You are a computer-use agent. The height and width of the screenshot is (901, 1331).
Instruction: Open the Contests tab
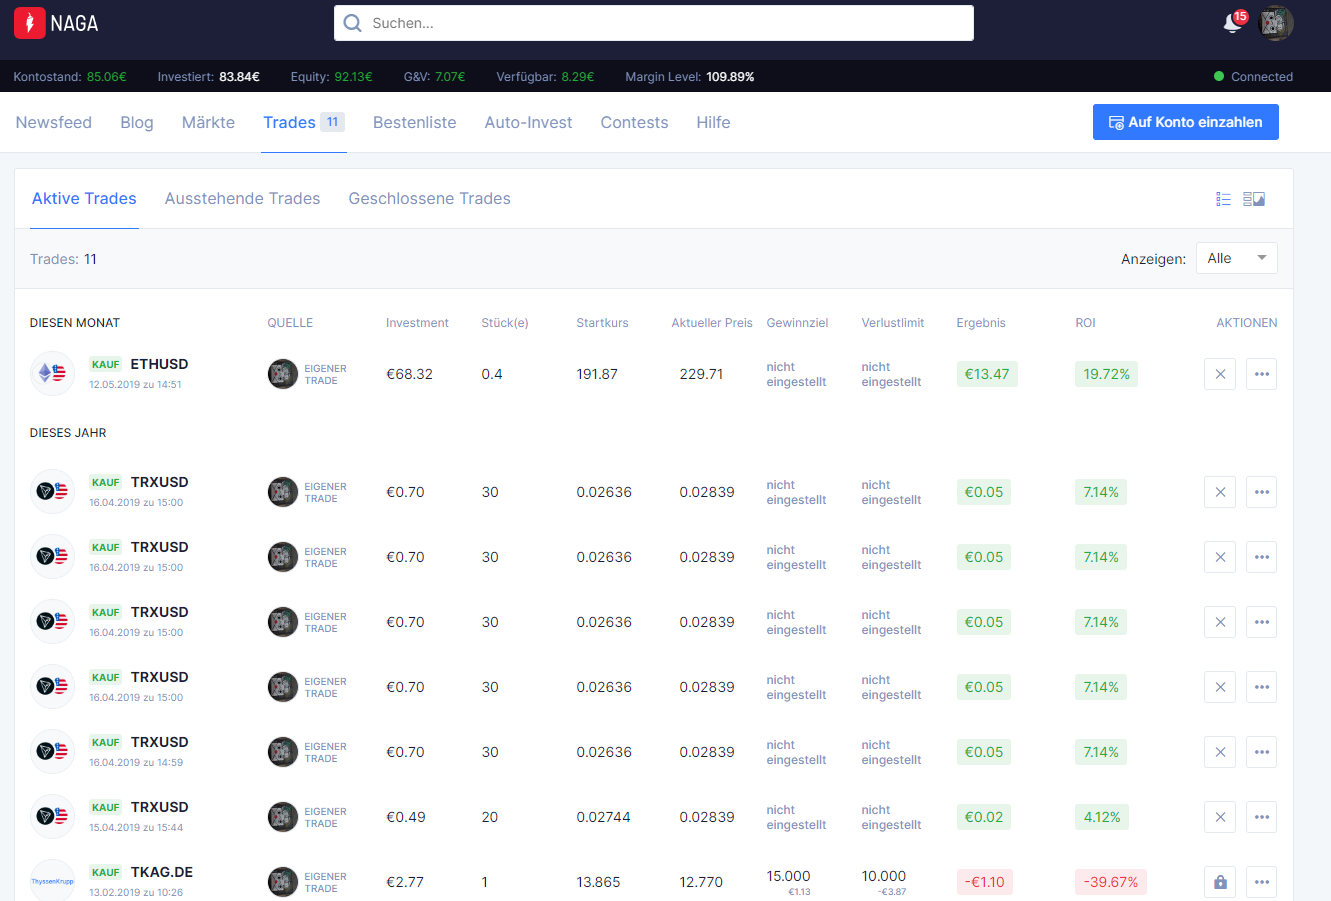click(634, 122)
